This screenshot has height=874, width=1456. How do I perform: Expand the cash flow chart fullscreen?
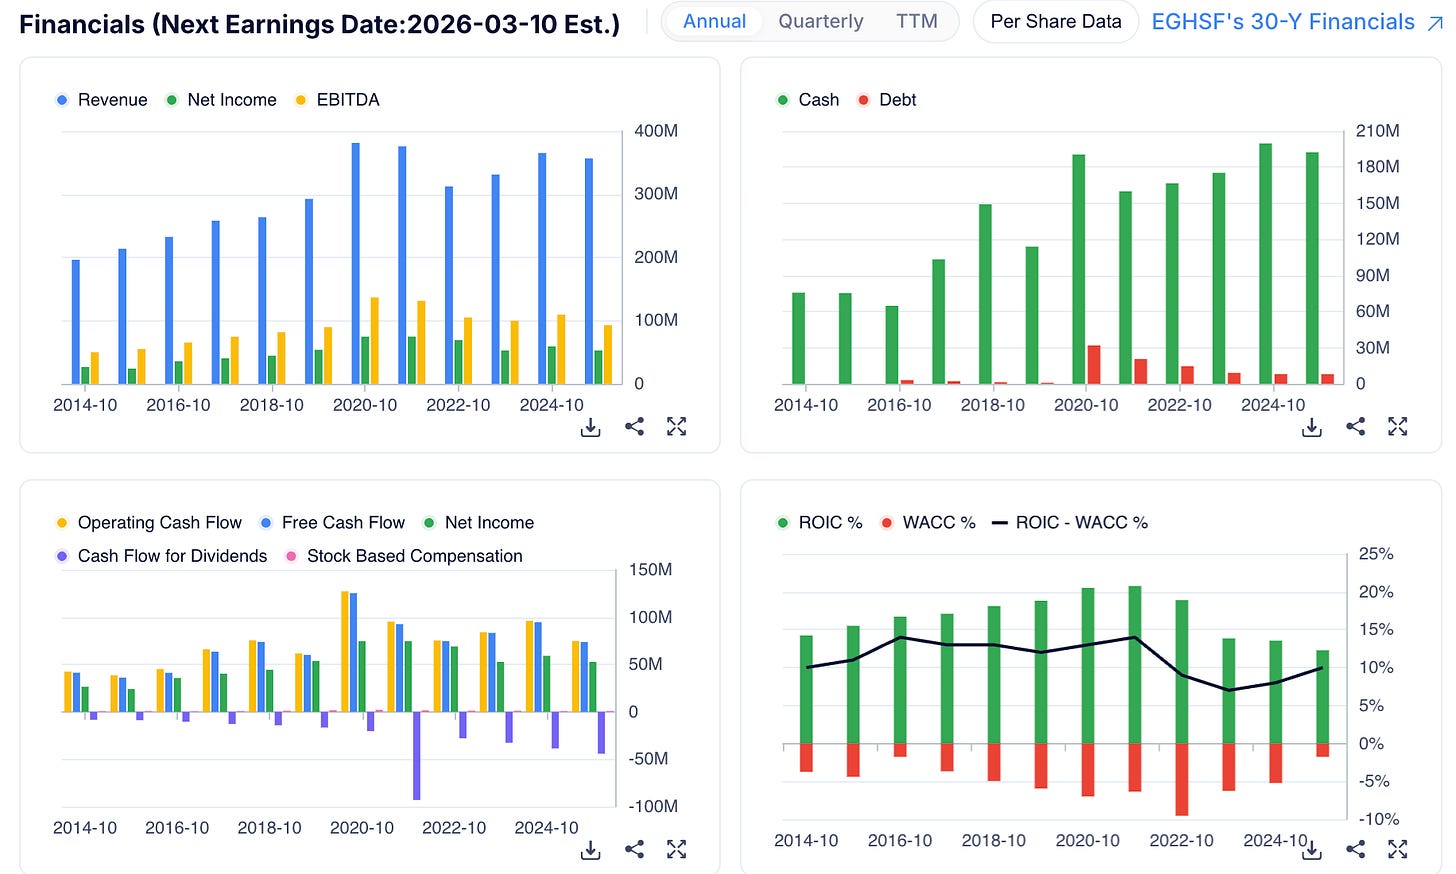point(677,850)
